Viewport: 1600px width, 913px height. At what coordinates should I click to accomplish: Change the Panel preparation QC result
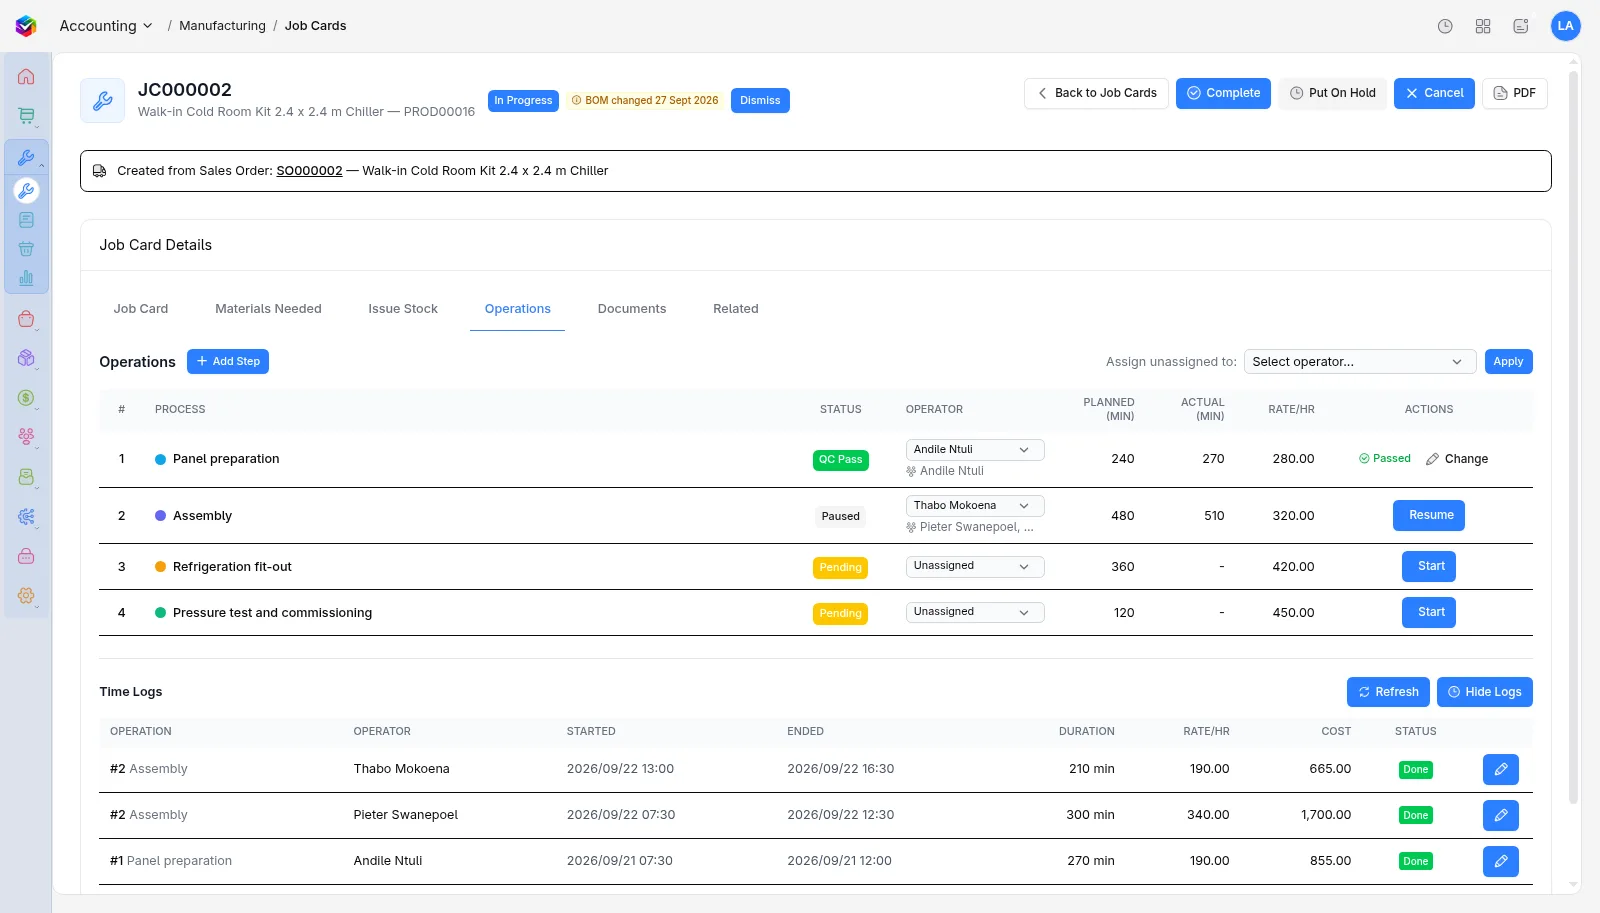[x=1457, y=459]
